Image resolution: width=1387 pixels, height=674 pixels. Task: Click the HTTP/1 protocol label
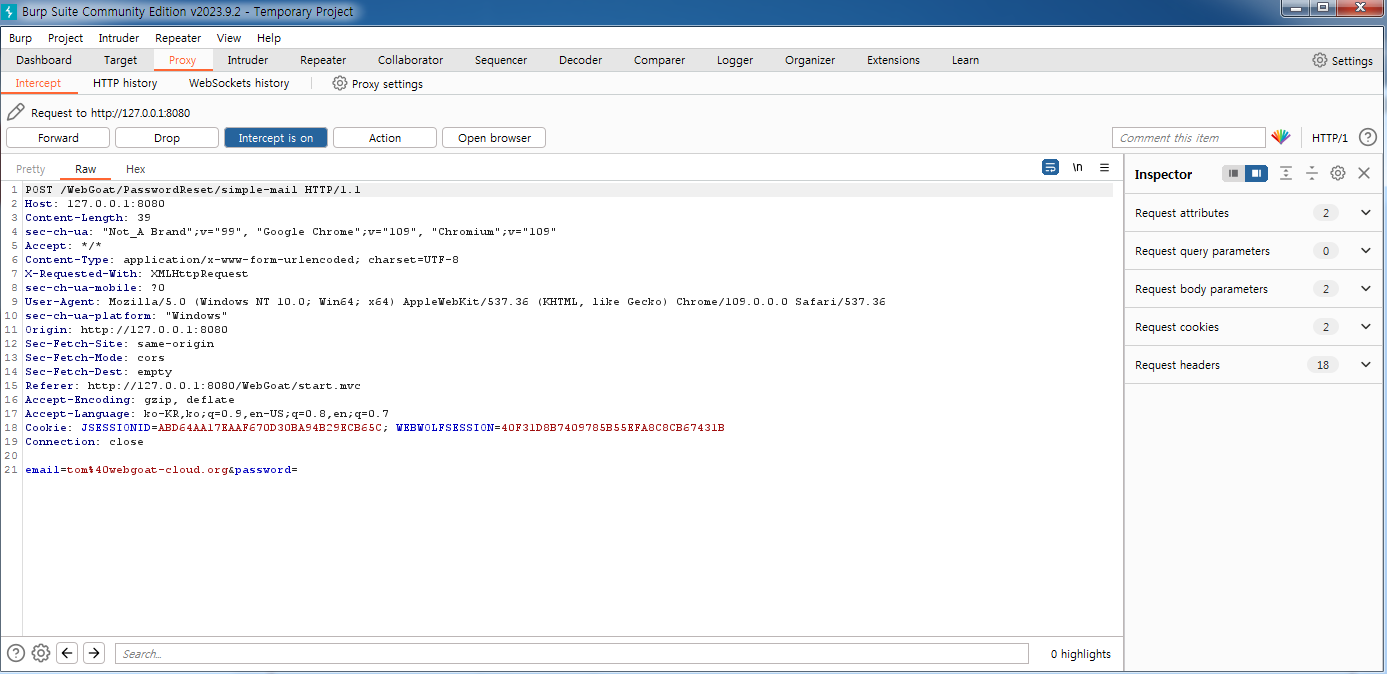tap(1330, 138)
